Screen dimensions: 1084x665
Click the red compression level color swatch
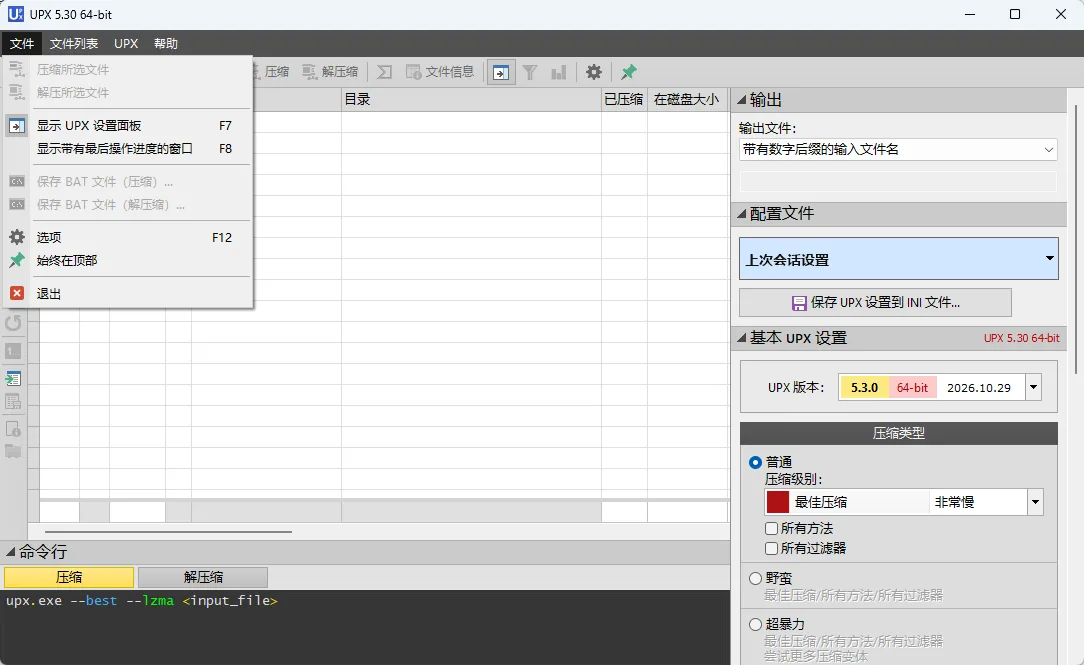coord(778,503)
